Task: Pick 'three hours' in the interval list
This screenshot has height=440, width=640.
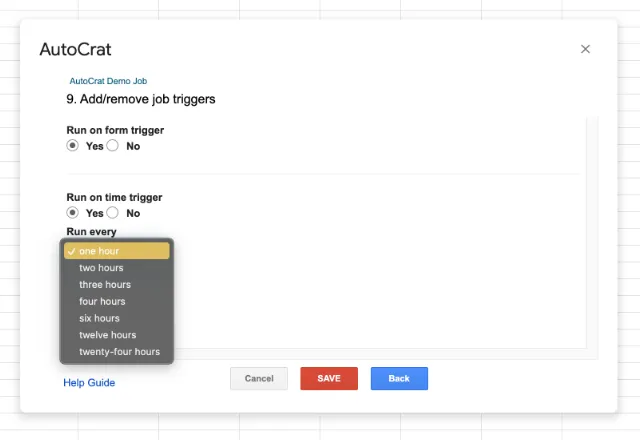Action: pyautogui.click(x=104, y=285)
